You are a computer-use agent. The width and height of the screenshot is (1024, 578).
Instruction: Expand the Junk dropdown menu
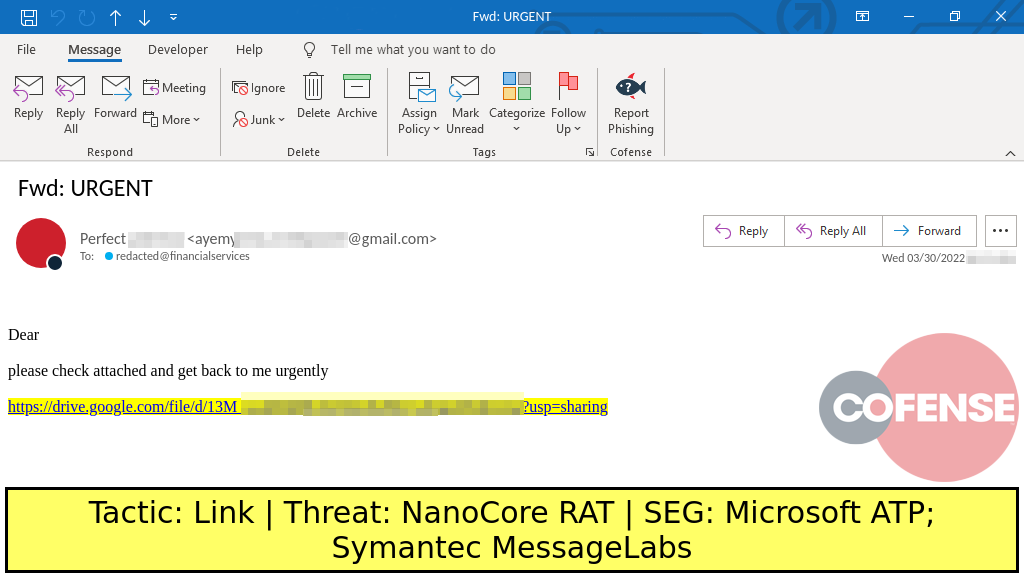pos(260,119)
